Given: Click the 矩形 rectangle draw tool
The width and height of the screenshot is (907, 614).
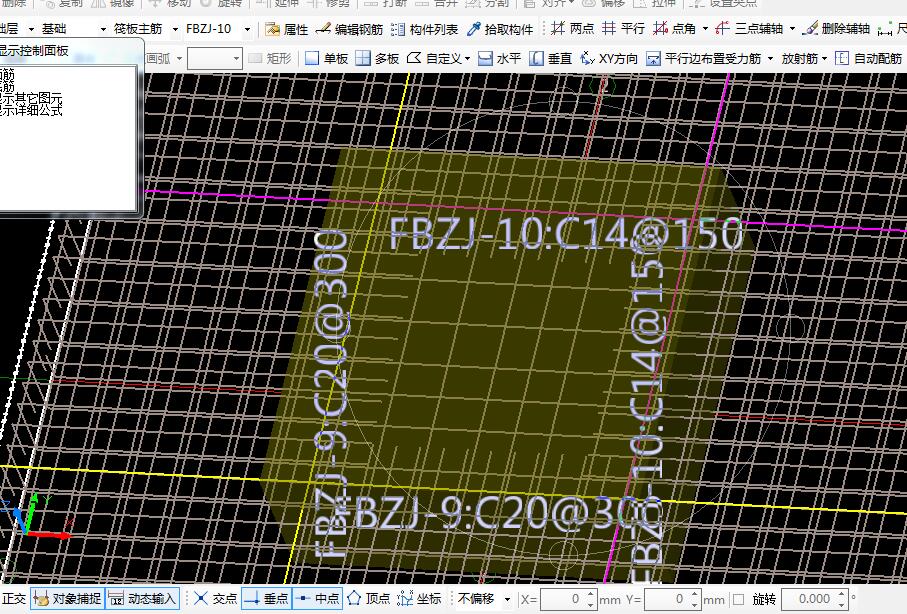Looking at the screenshot, I should [x=270, y=58].
